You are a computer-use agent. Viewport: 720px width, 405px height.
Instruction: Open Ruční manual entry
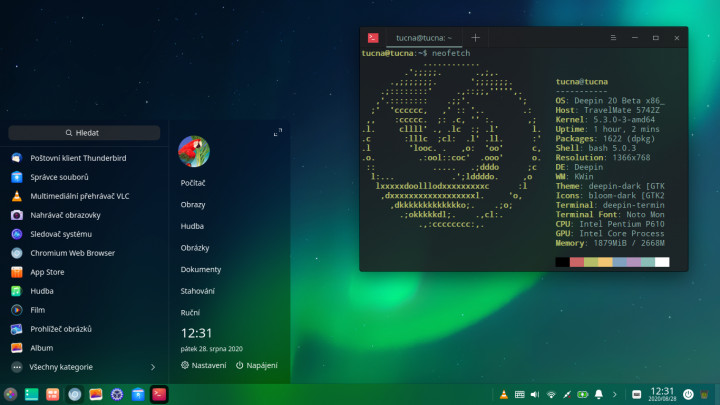click(x=190, y=313)
